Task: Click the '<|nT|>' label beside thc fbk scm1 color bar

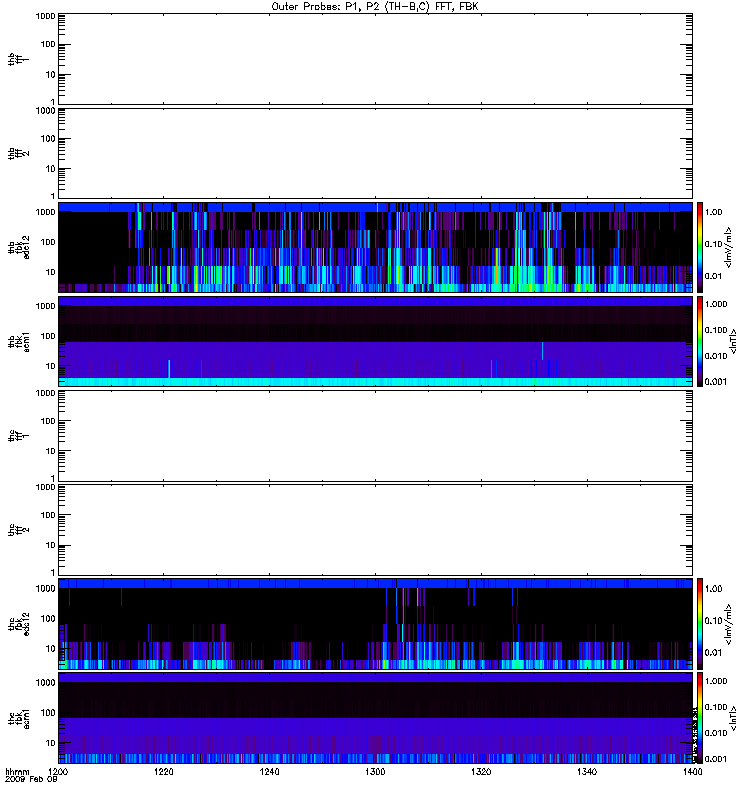Action: click(733, 718)
